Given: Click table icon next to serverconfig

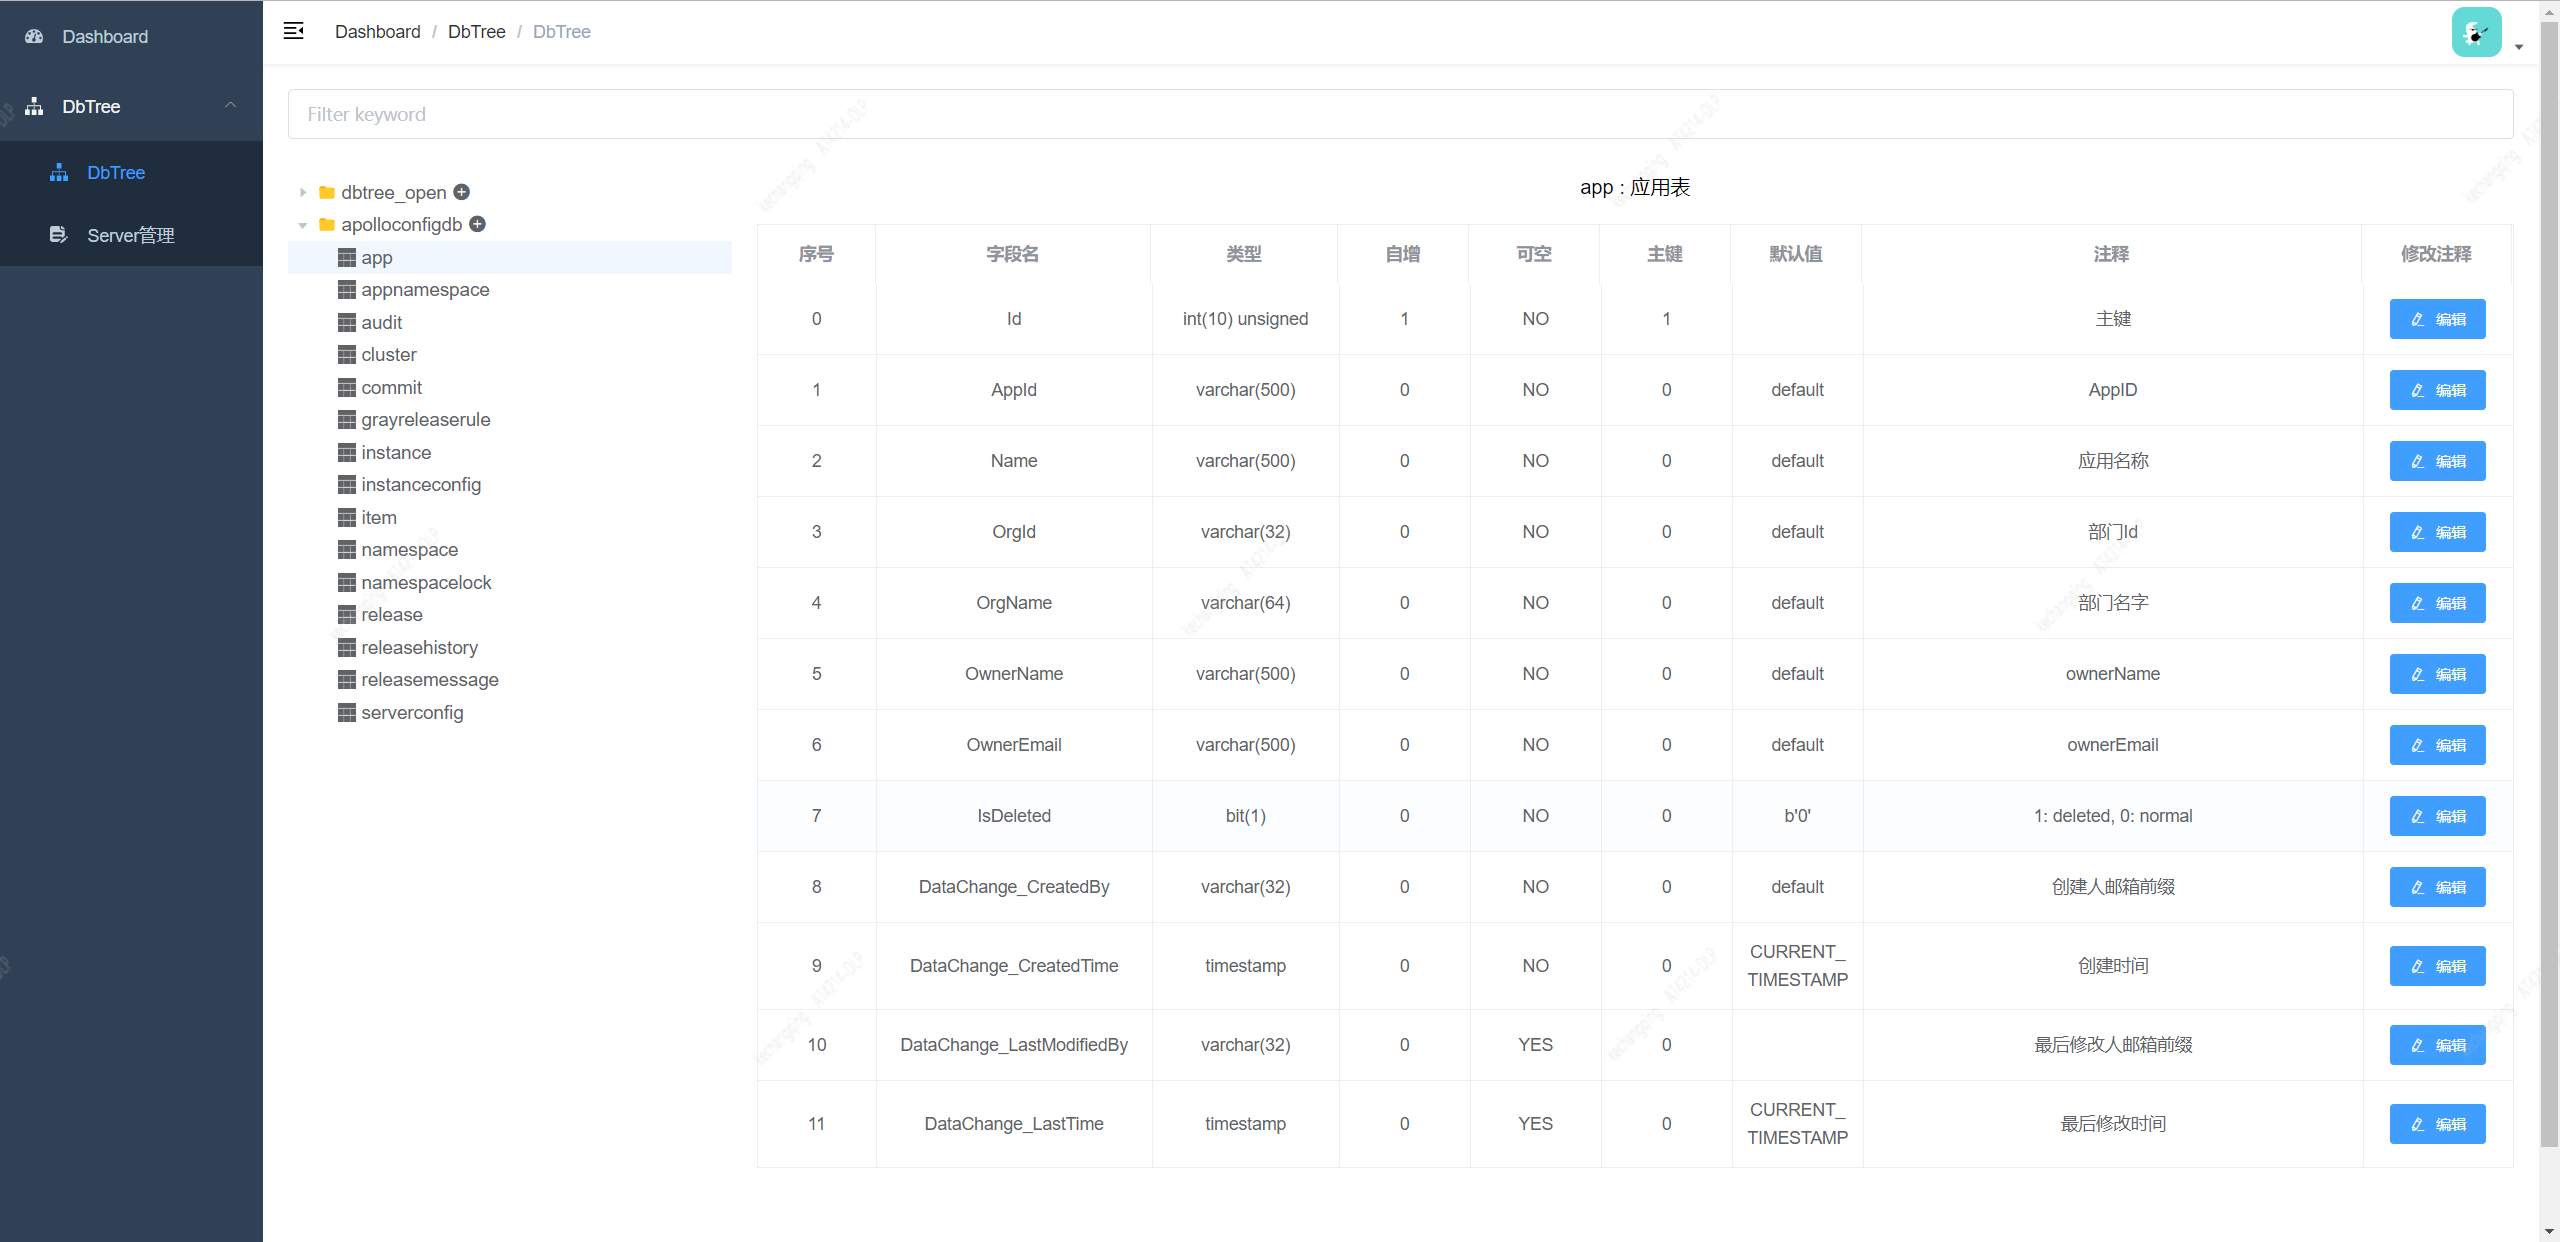Looking at the screenshot, I should coord(347,713).
